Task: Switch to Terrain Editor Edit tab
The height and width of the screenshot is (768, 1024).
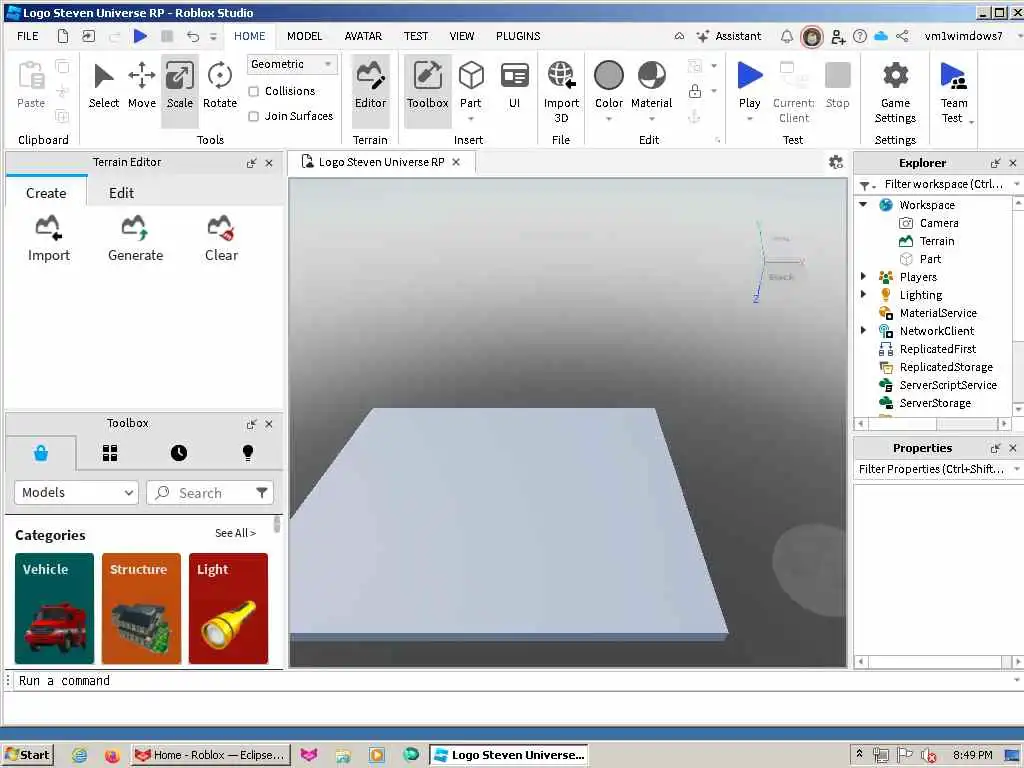Action: [x=121, y=193]
